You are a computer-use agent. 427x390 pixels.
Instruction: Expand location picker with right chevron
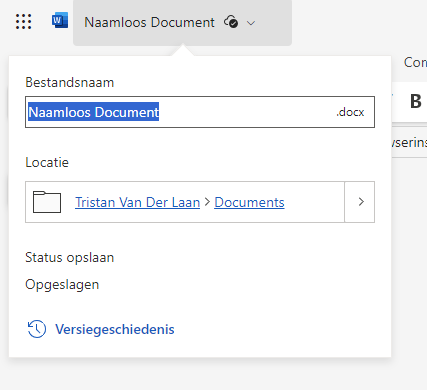click(360, 202)
